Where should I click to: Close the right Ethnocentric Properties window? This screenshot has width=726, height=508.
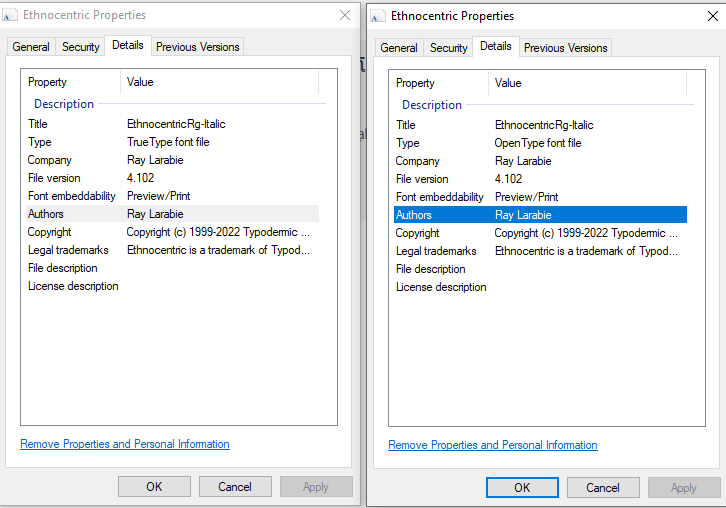point(713,16)
